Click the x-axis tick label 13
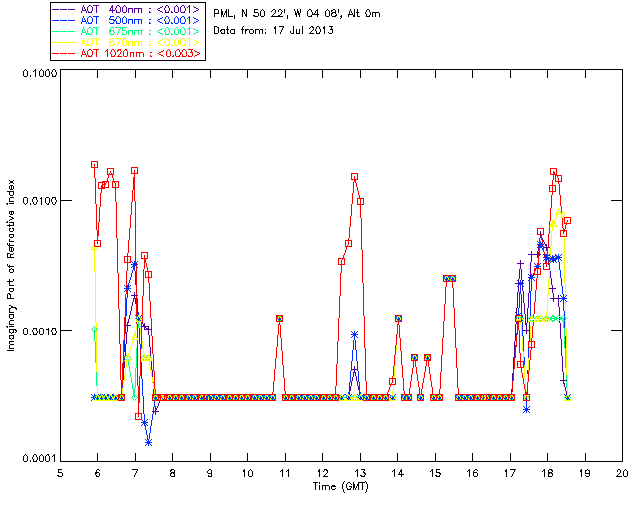The width and height of the screenshot is (640, 512). point(360,473)
